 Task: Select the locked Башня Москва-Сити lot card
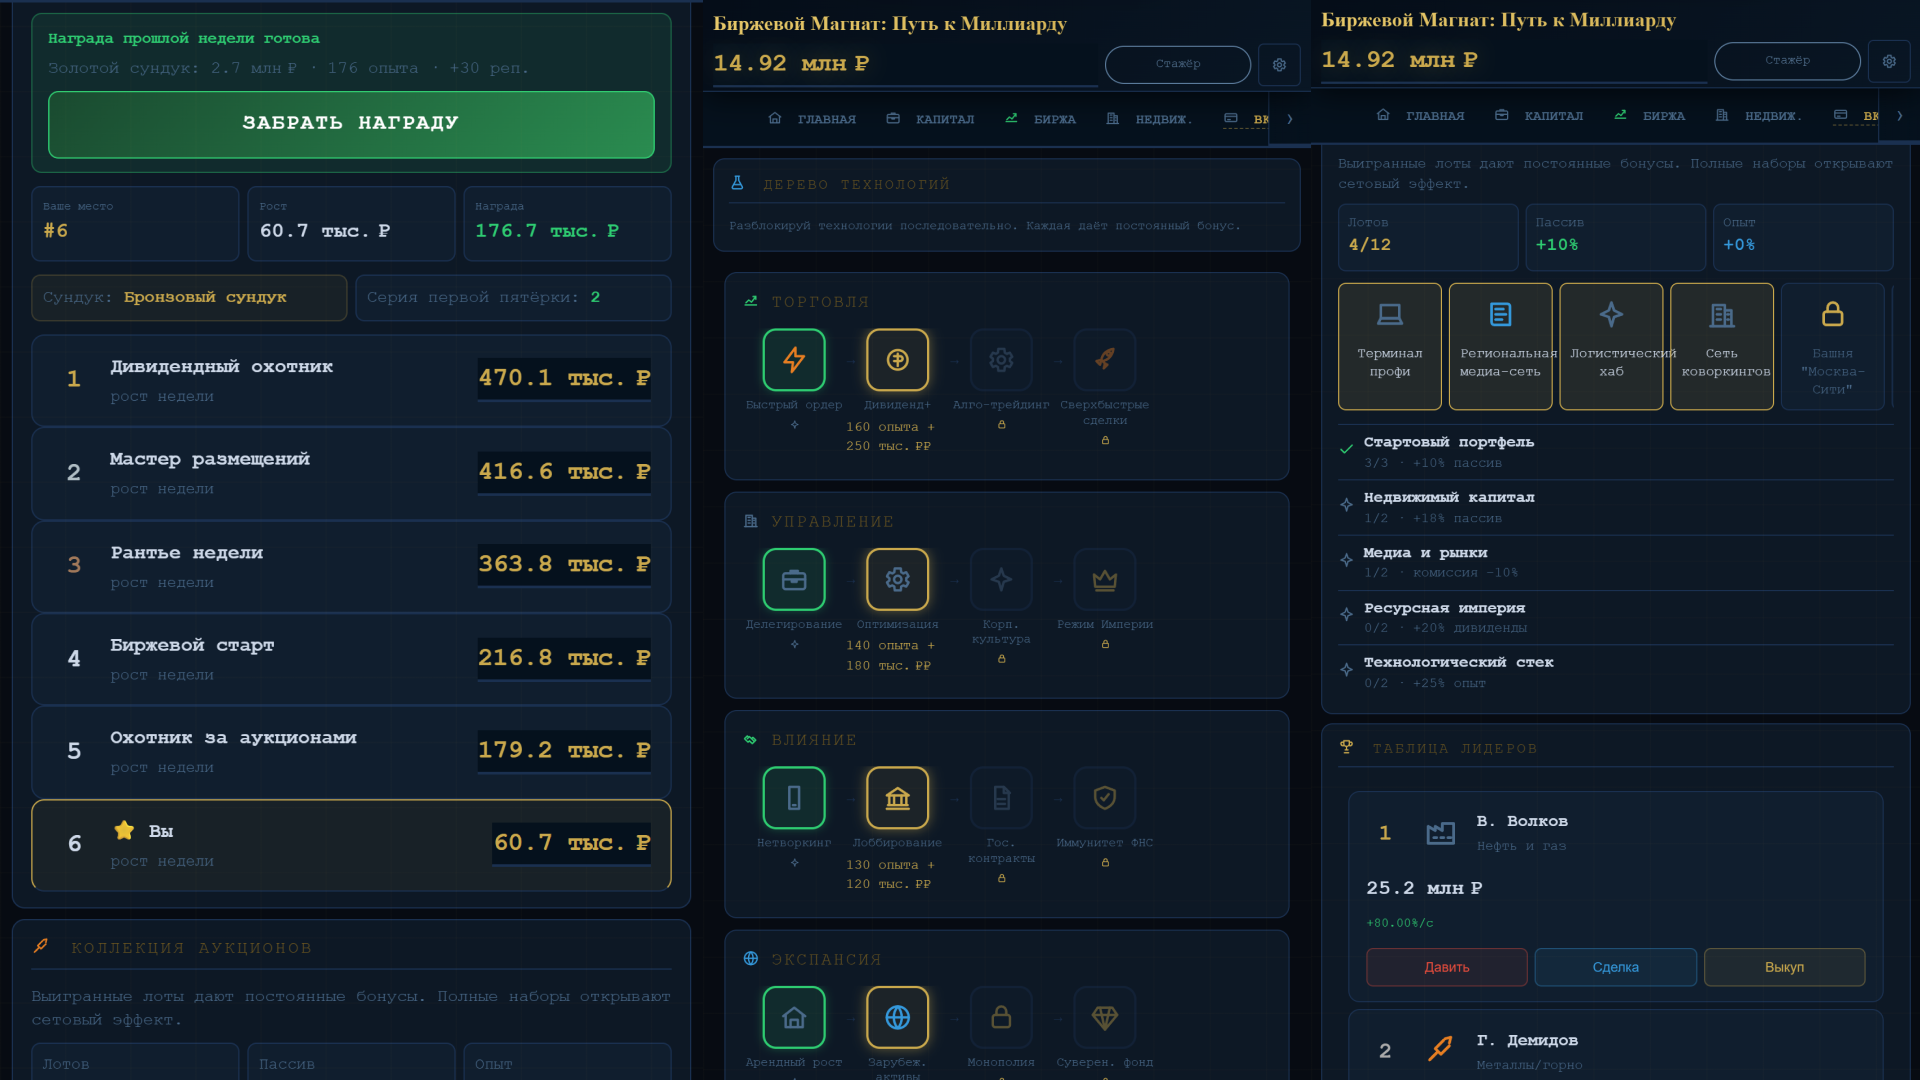point(1832,346)
